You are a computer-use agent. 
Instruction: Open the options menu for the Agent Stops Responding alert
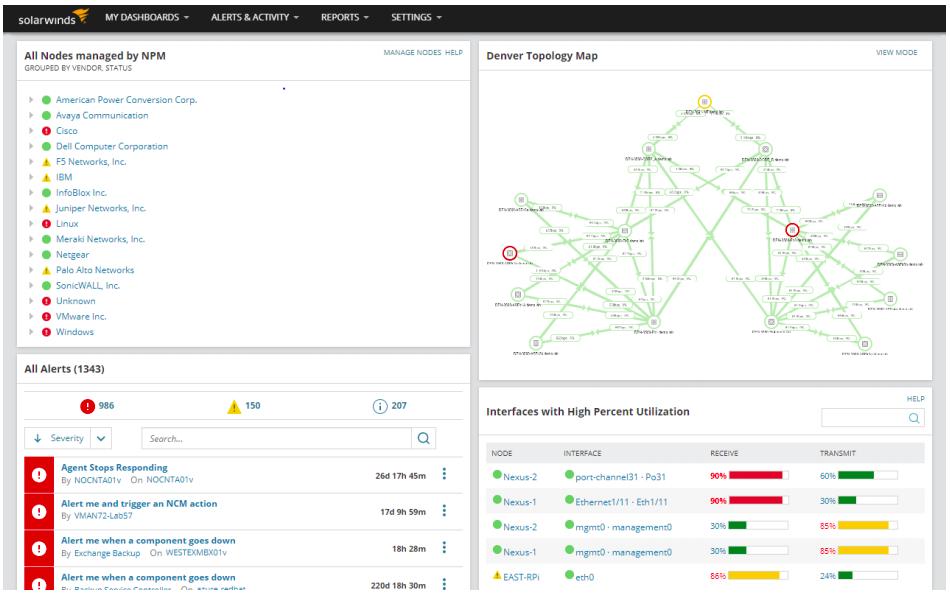(x=444, y=474)
